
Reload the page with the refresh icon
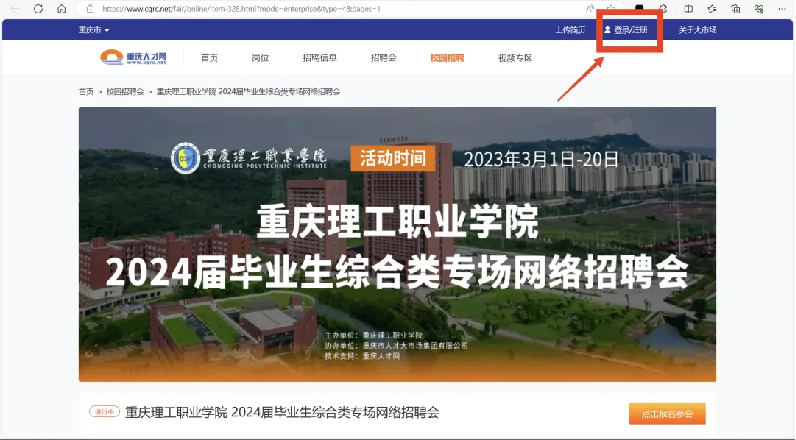(38, 7)
